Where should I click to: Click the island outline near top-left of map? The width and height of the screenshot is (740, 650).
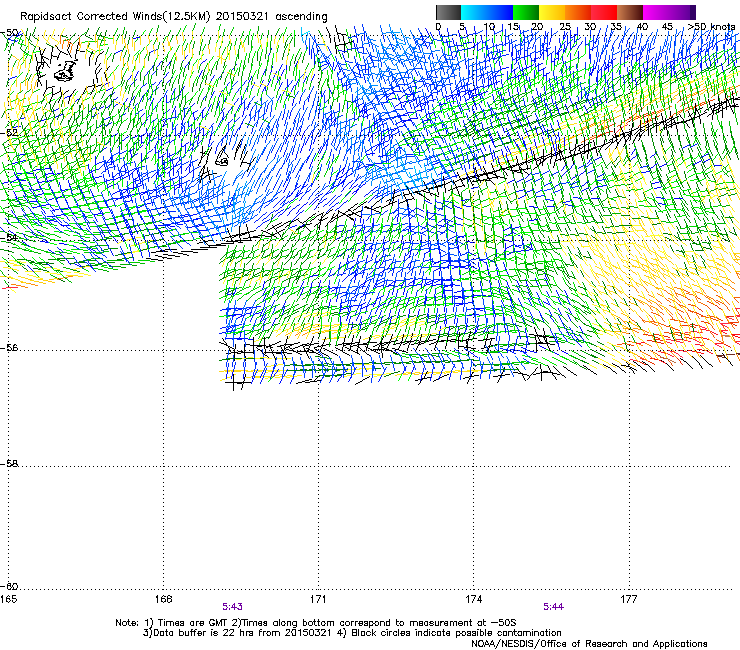pyautogui.click(x=65, y=71)
